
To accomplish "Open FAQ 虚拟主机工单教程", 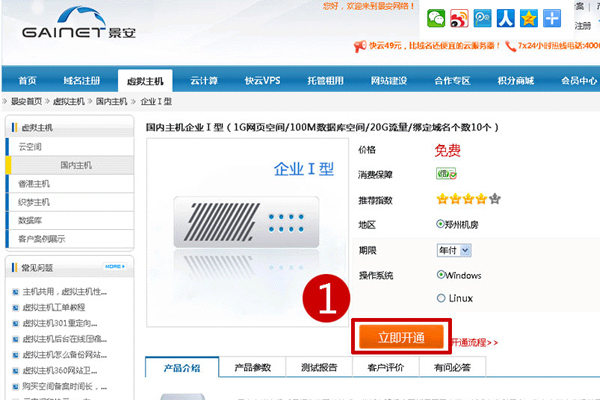I will point(54,307).
